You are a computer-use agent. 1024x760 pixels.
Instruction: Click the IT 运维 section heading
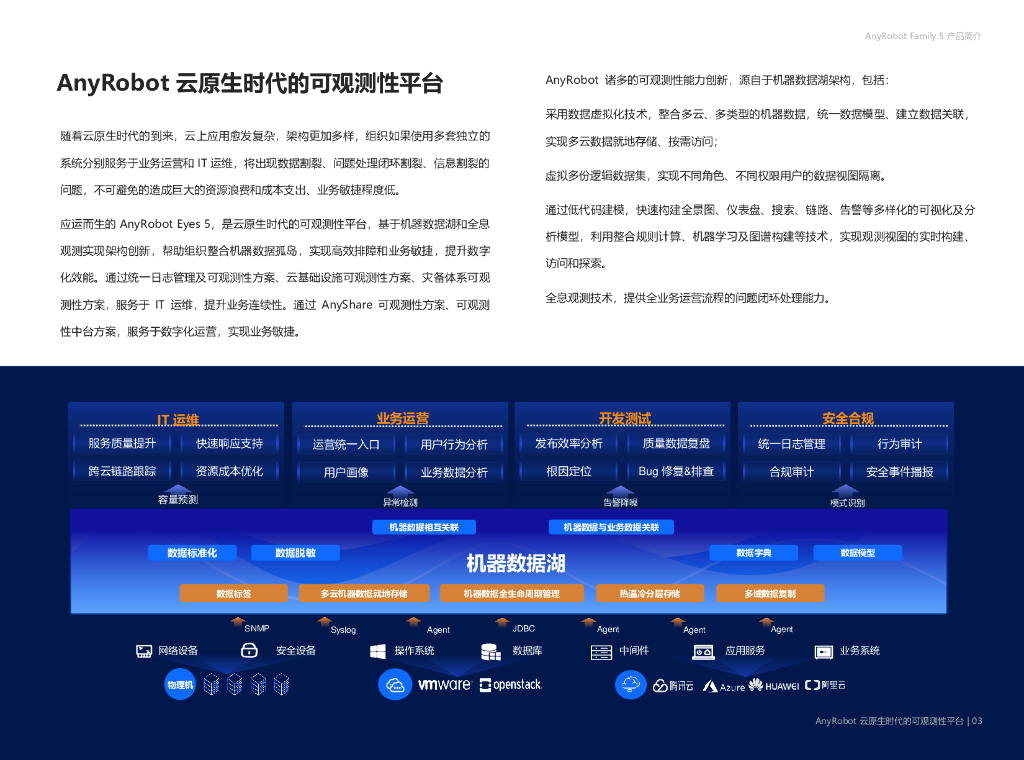(178, 420)
